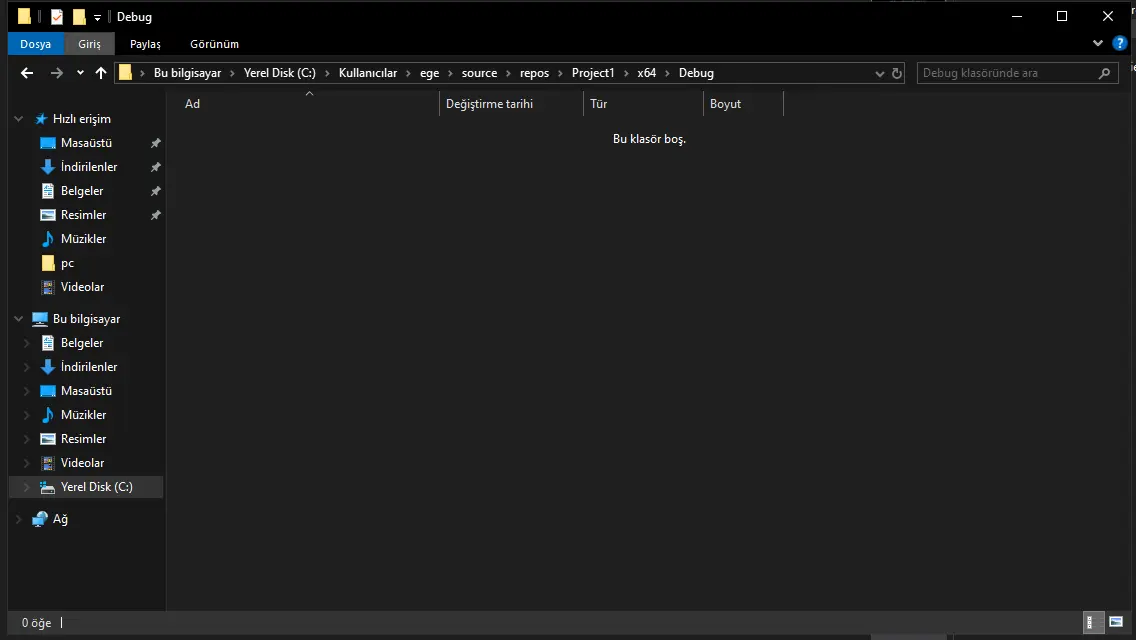The height and width of the screenshot is (640, 1136).
Task: Click Project1 breadcrumb segment
Action: 593,73
